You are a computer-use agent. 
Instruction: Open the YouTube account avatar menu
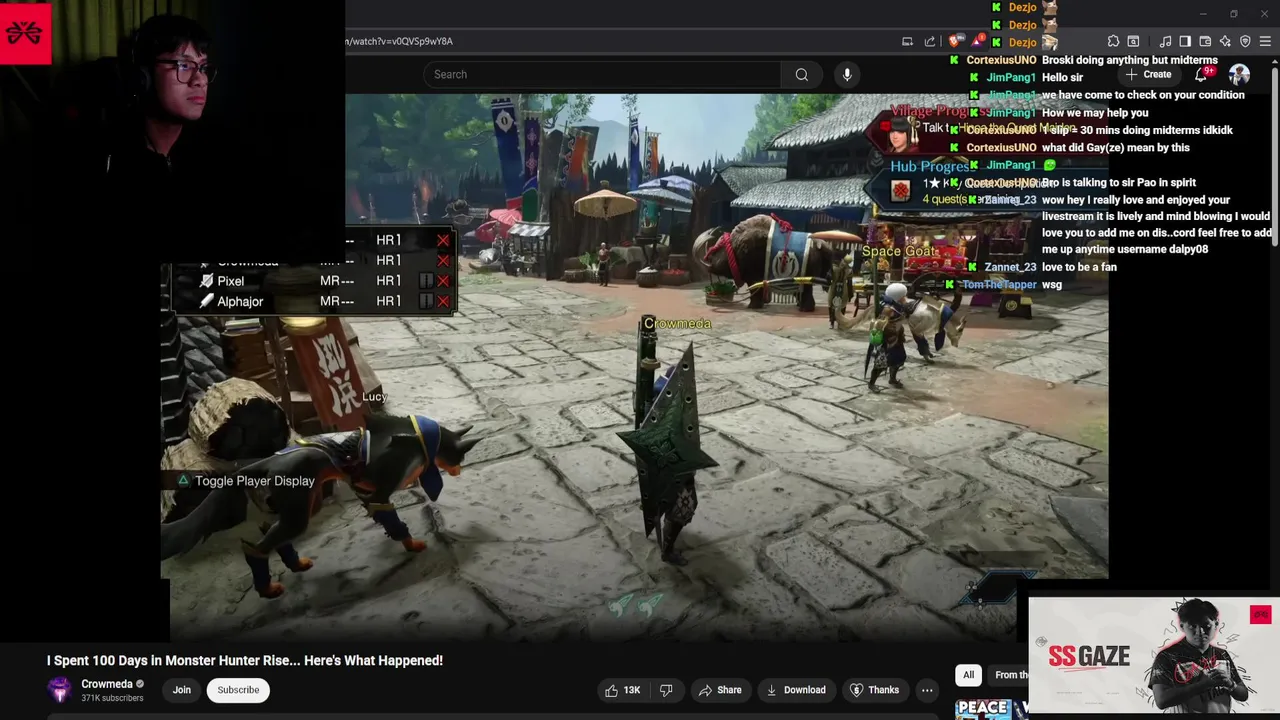coord(1239,75)
